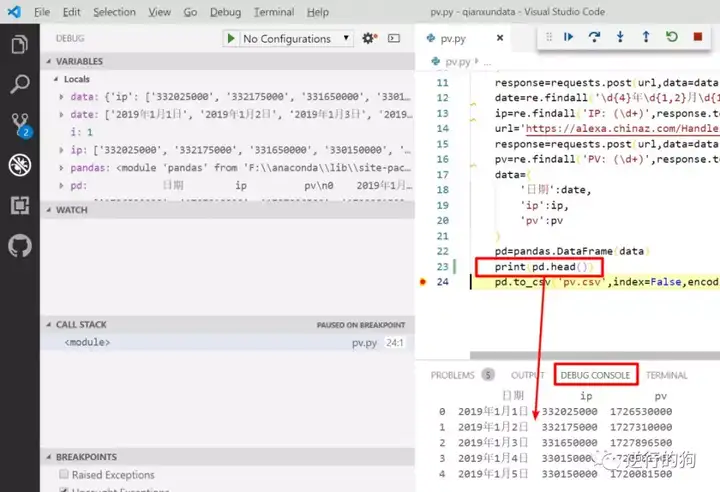This screenshot has width=720, height=492.
Task: Open the Debug menu
Action: click(225, 12)
